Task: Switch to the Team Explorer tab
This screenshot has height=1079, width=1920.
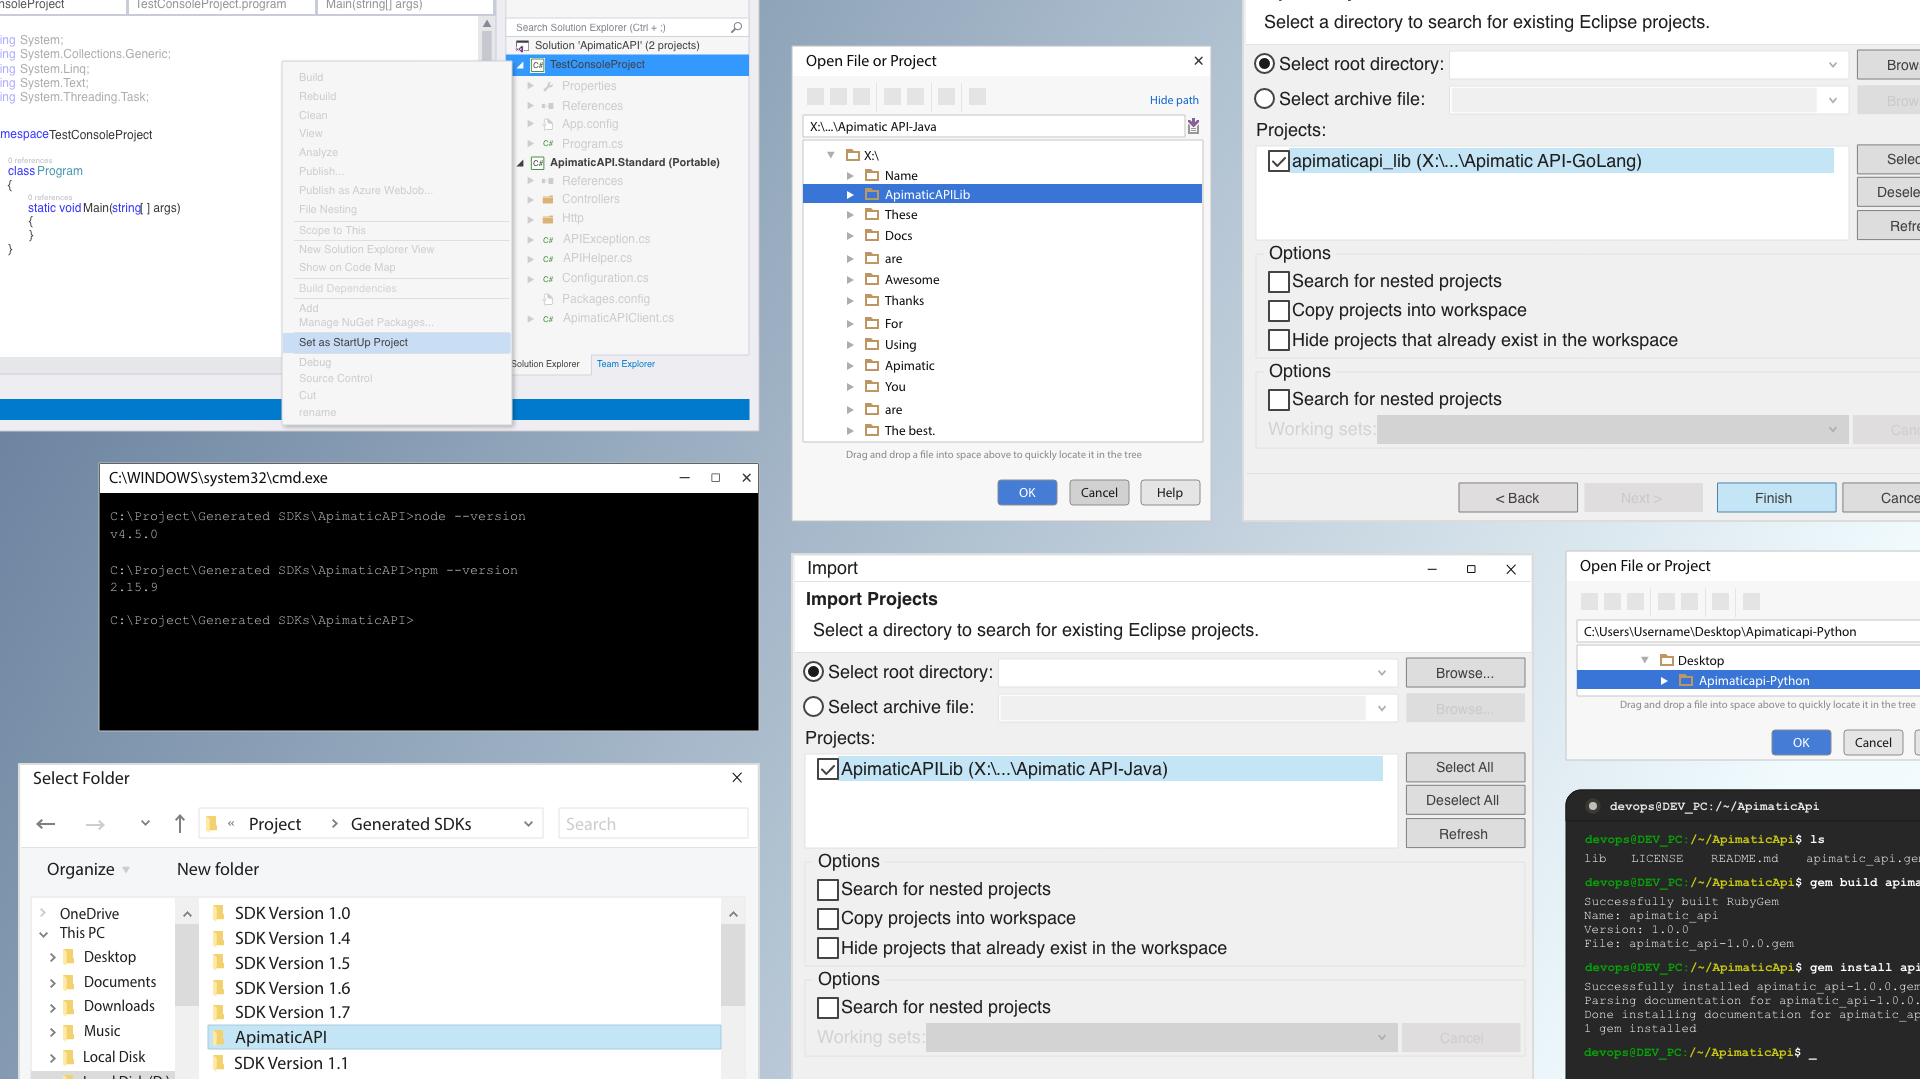Action: click(626, 364)
